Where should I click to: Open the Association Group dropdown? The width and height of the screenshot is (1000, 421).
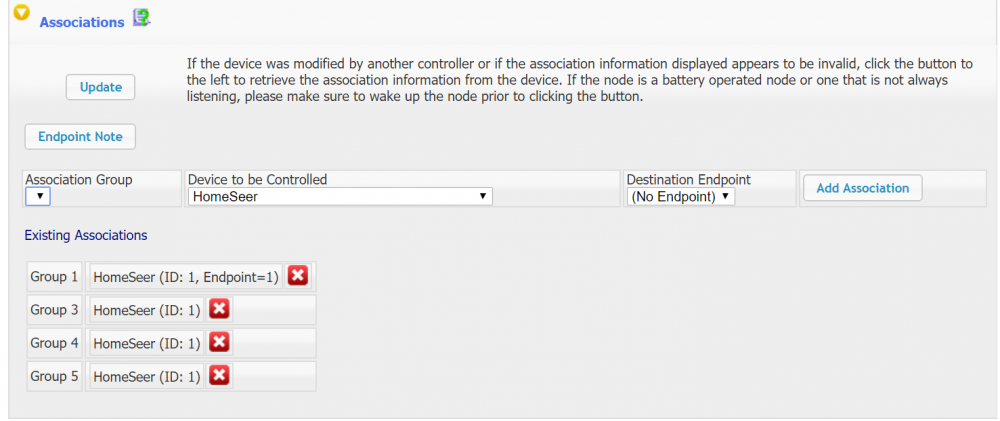tap(37, 197)
